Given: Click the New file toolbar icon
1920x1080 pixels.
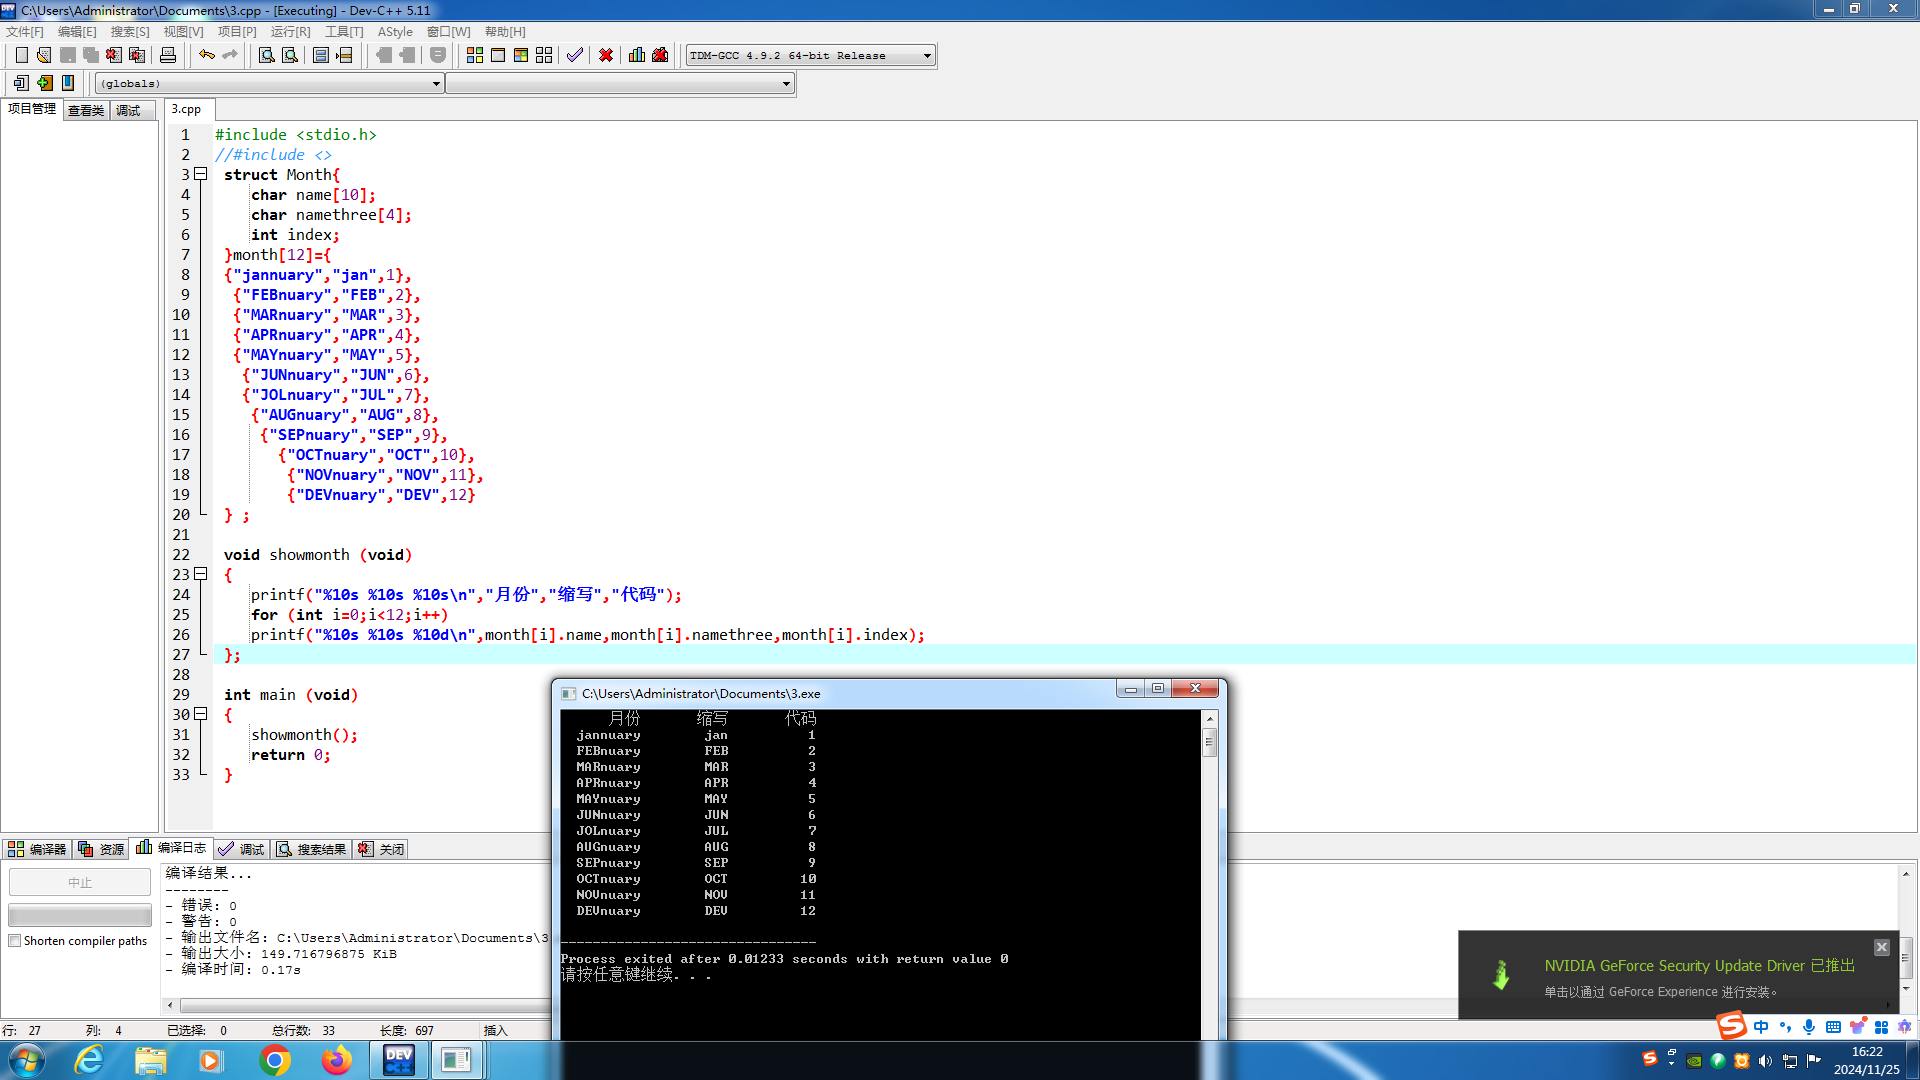Looking at the screenshot, I should tap(21, 55).
